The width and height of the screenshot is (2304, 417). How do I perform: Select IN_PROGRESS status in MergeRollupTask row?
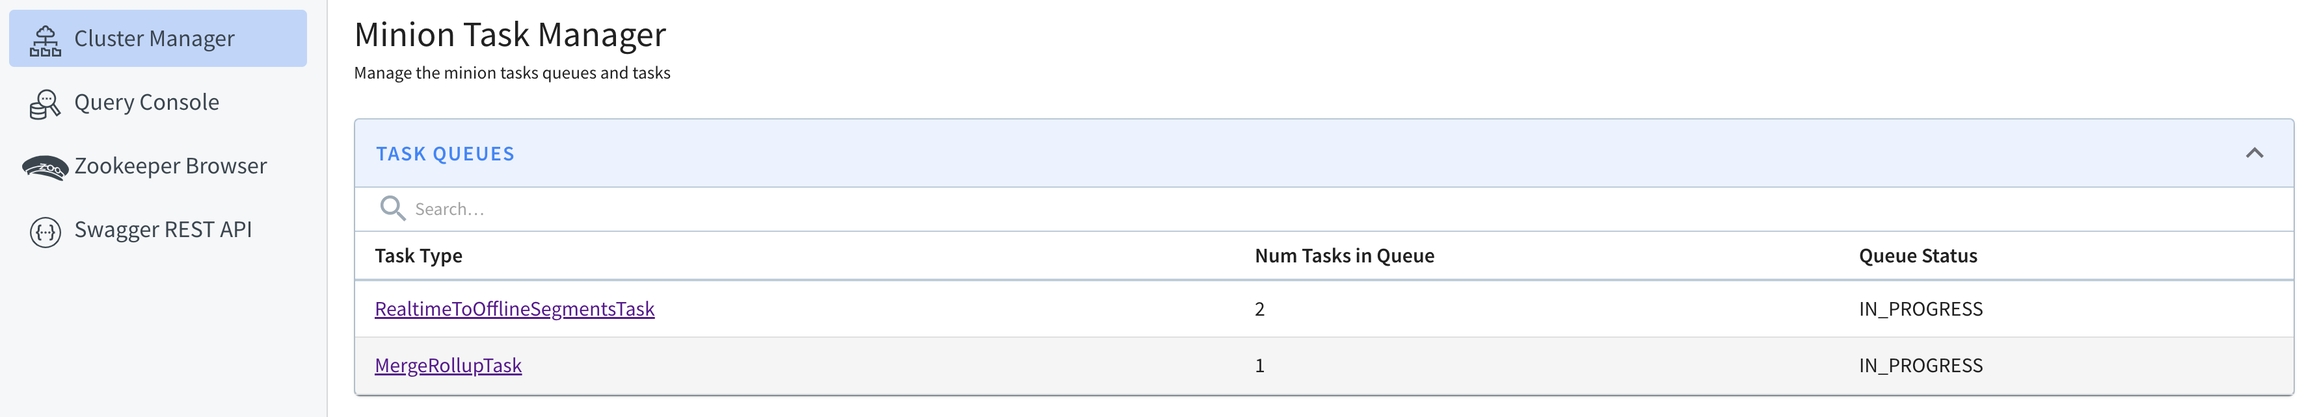click(x=1920, y=366)
